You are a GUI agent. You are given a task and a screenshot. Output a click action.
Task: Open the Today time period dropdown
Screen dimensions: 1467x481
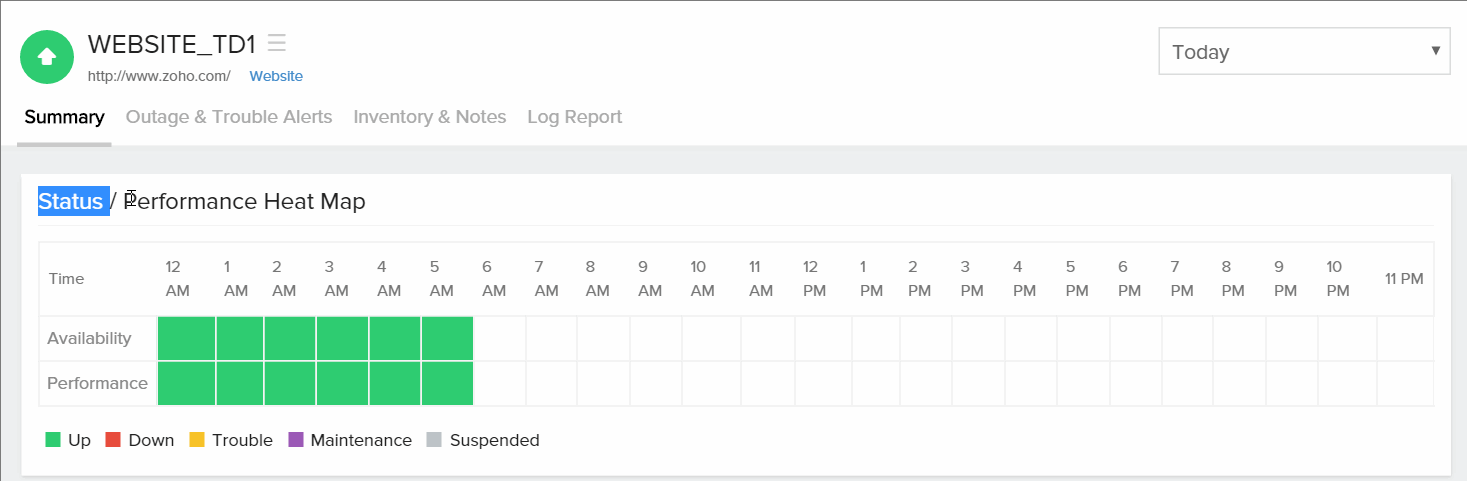pos(1304,51)
